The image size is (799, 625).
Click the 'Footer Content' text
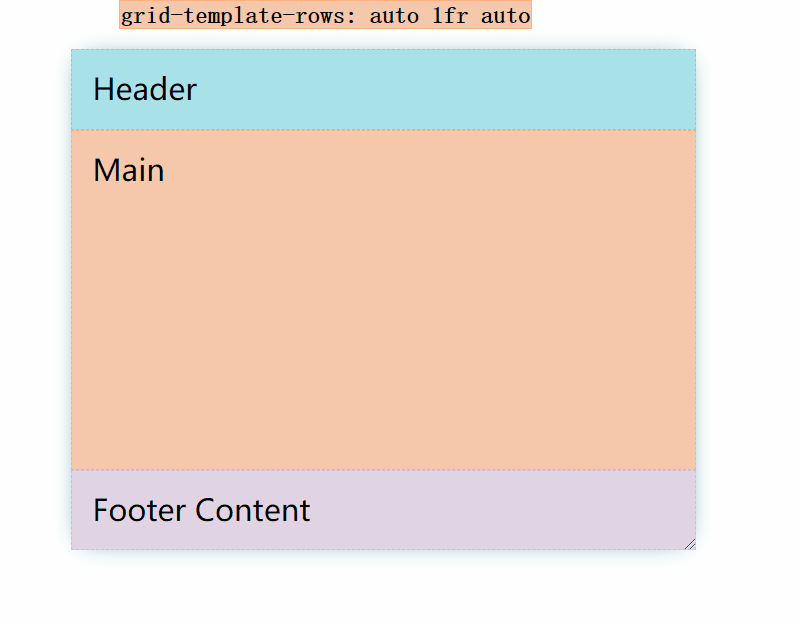point(202,510)
